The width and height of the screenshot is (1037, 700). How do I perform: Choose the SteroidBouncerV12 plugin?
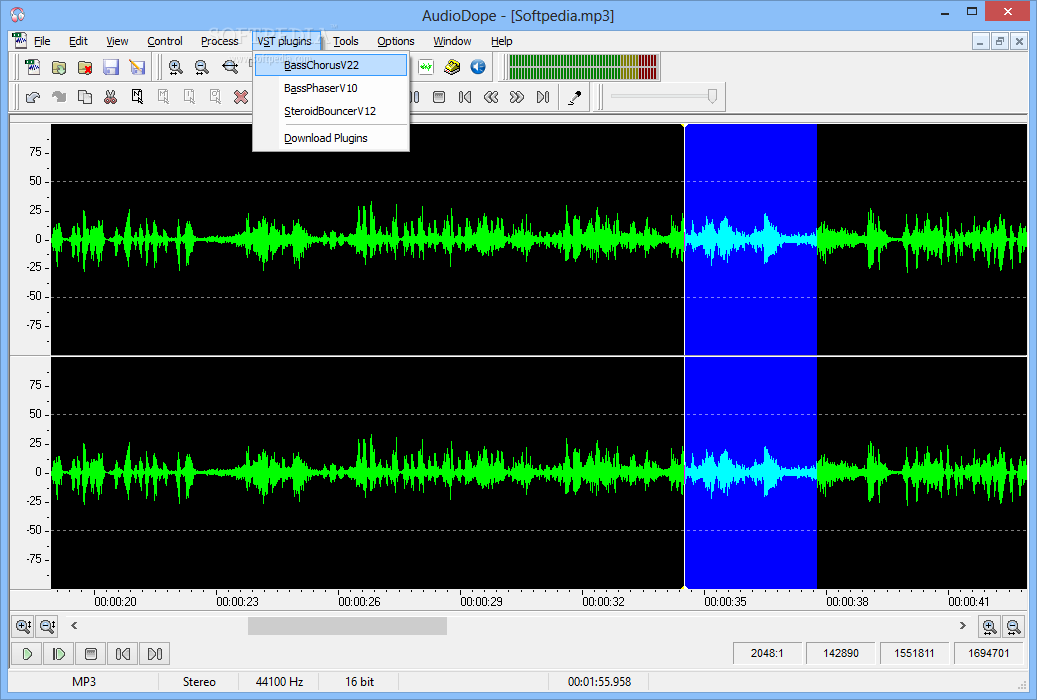tap(331, 111)
